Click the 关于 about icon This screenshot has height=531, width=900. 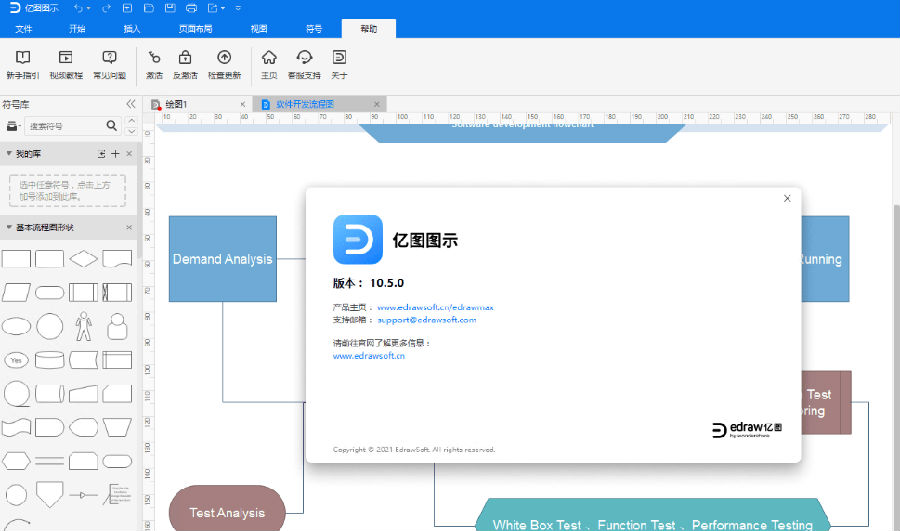coord(339,64)
